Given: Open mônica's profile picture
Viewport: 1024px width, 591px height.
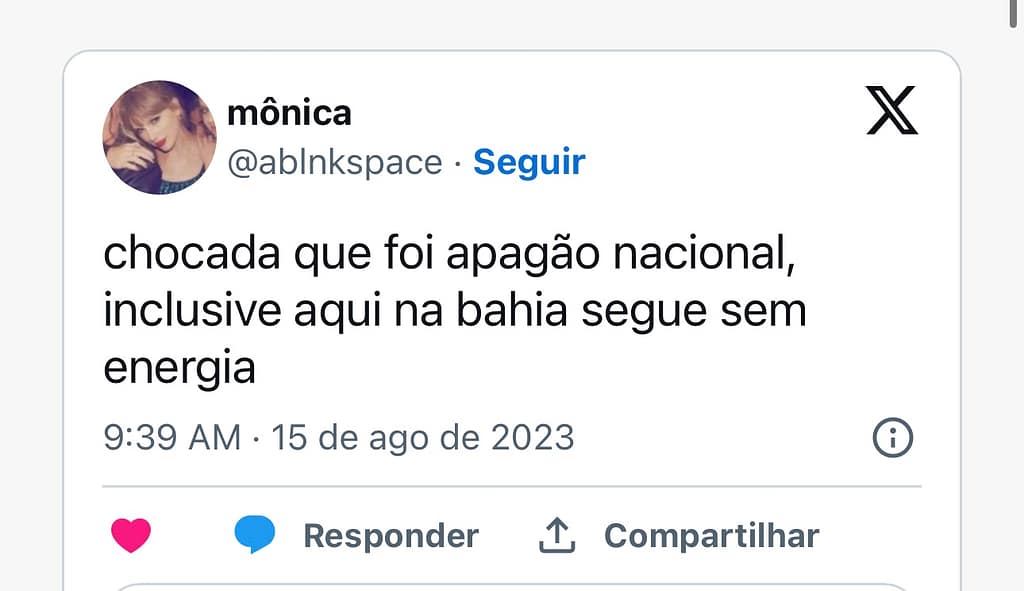Looking at the screenshot, I should pyautogui.click(x=160, y=137).
